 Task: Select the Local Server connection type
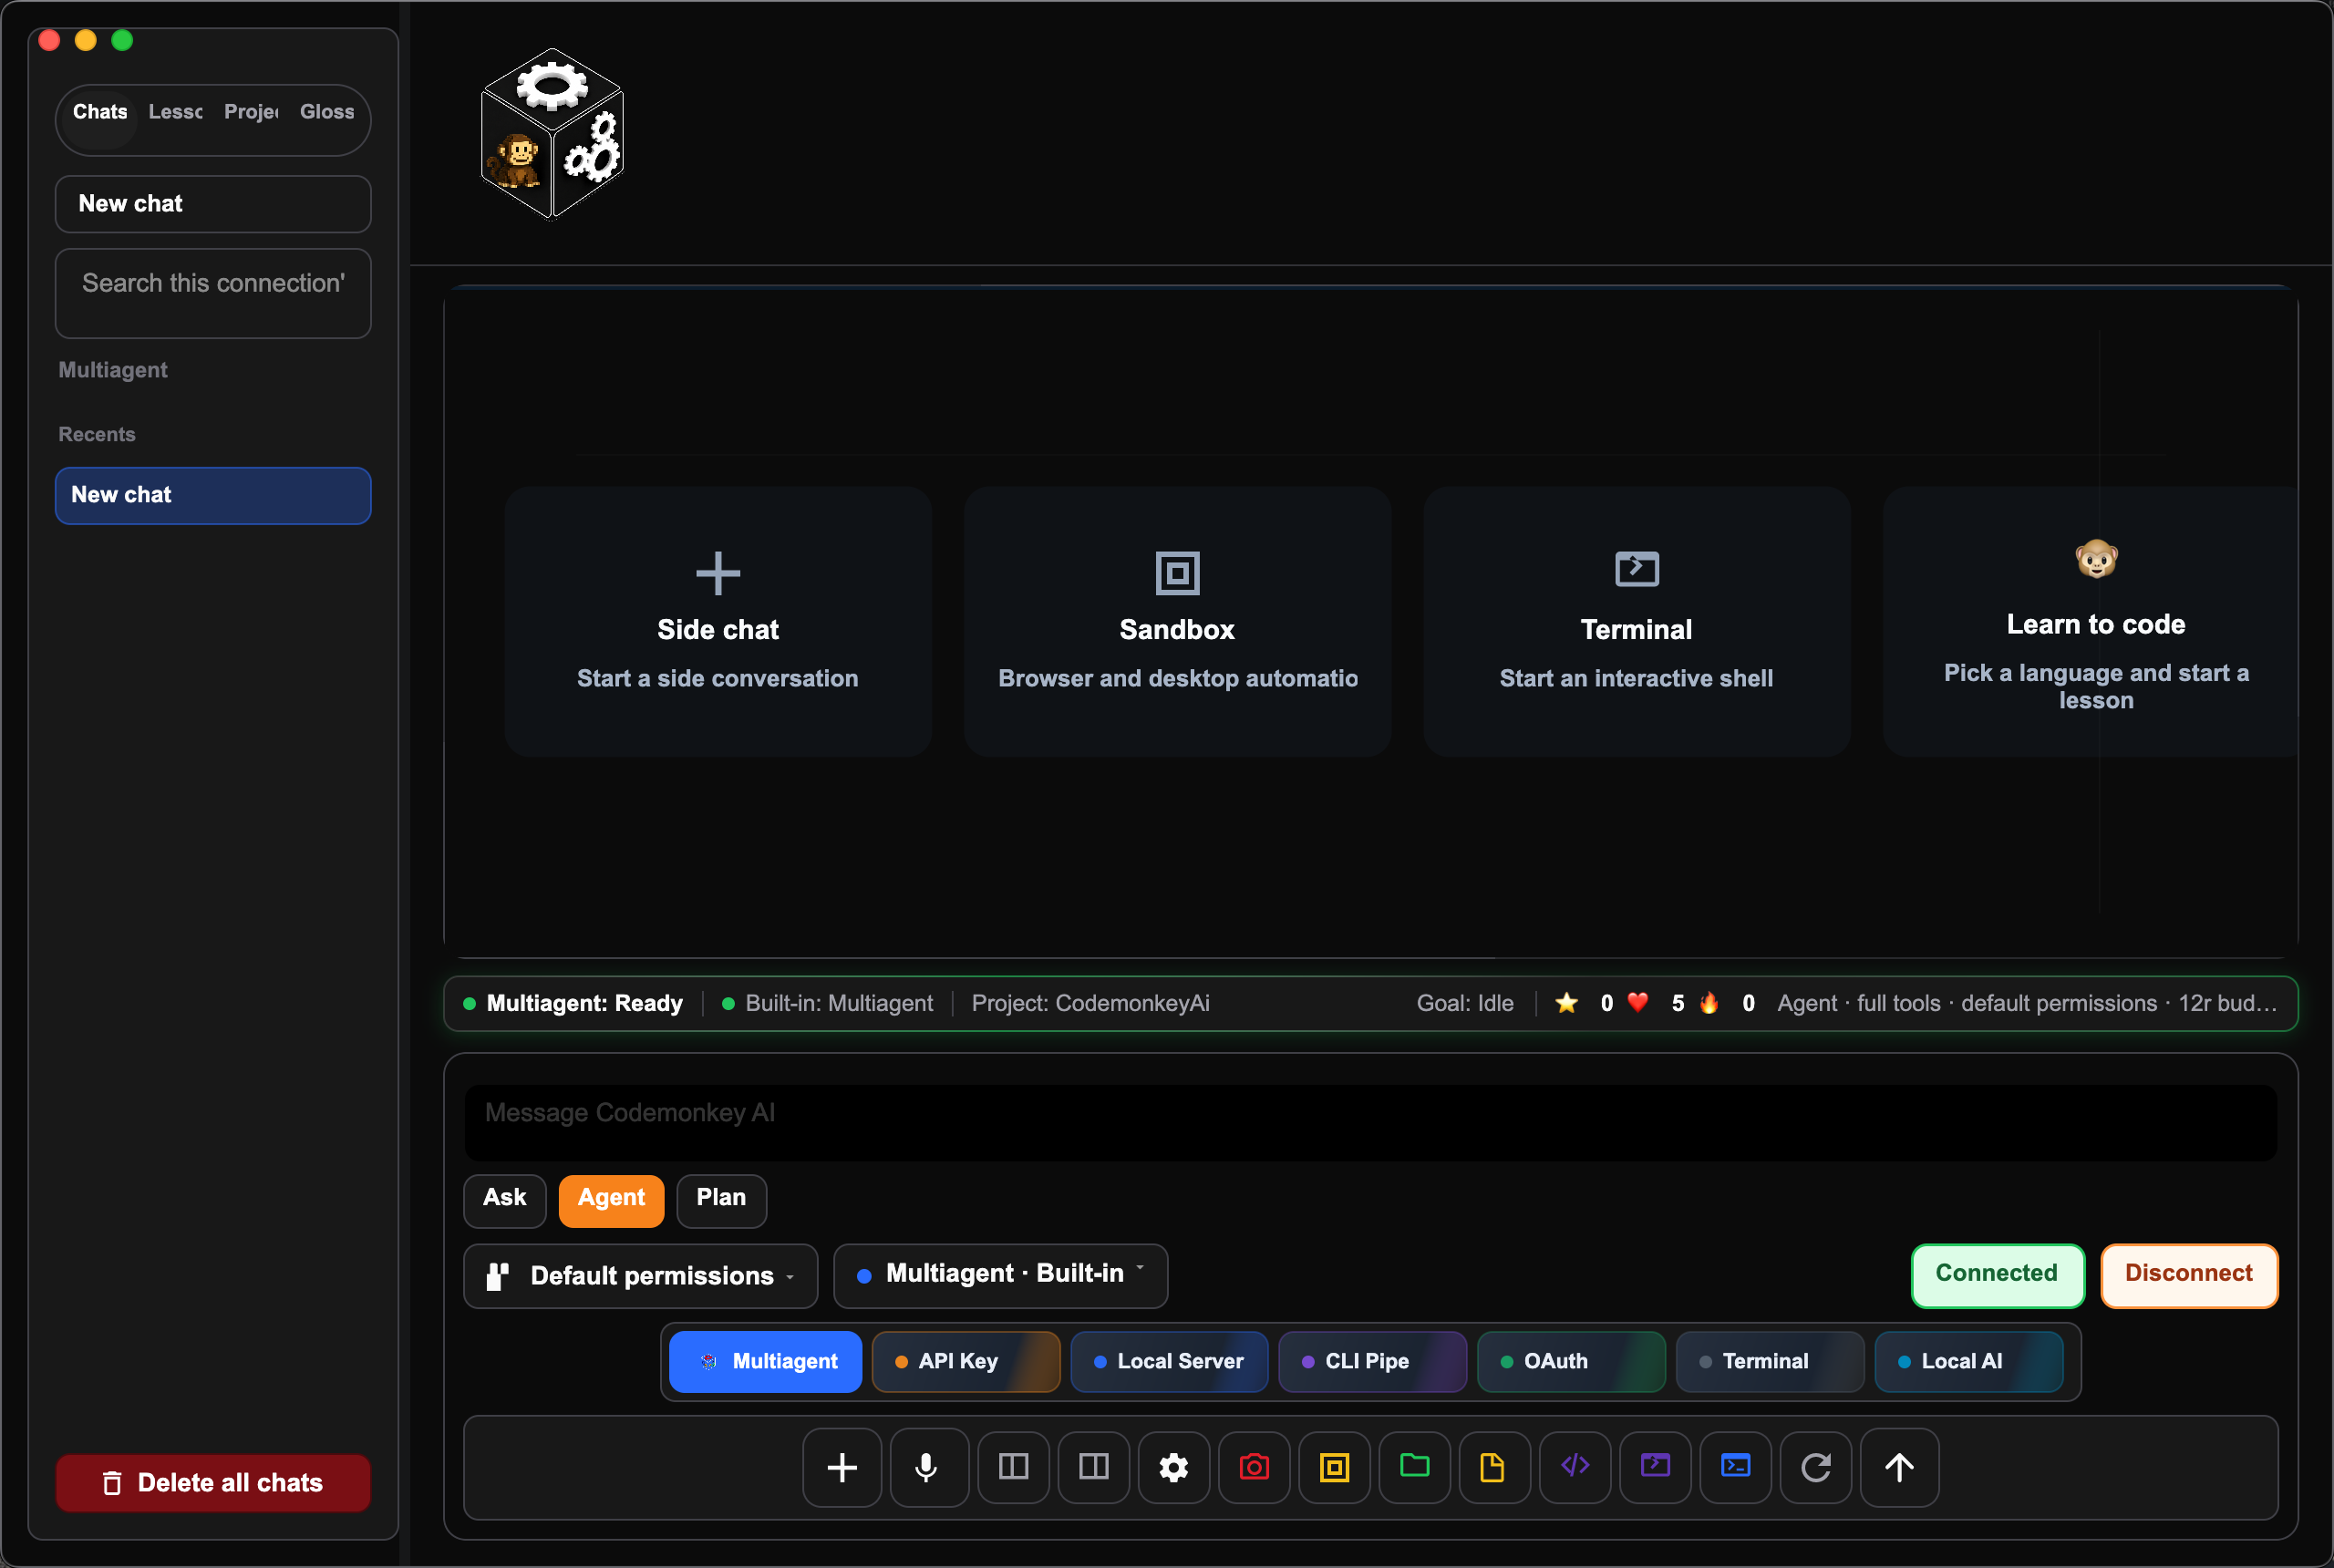pos(1169,1361)
